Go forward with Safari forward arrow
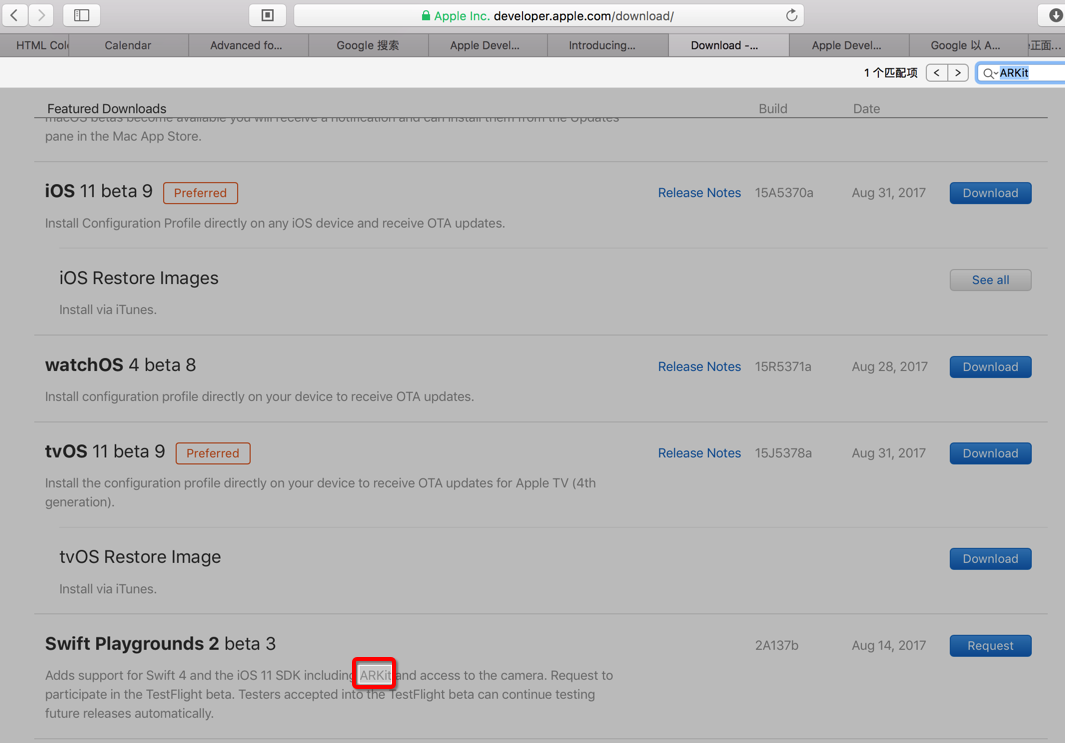The image size is (1065, 743). coord(41,15)
